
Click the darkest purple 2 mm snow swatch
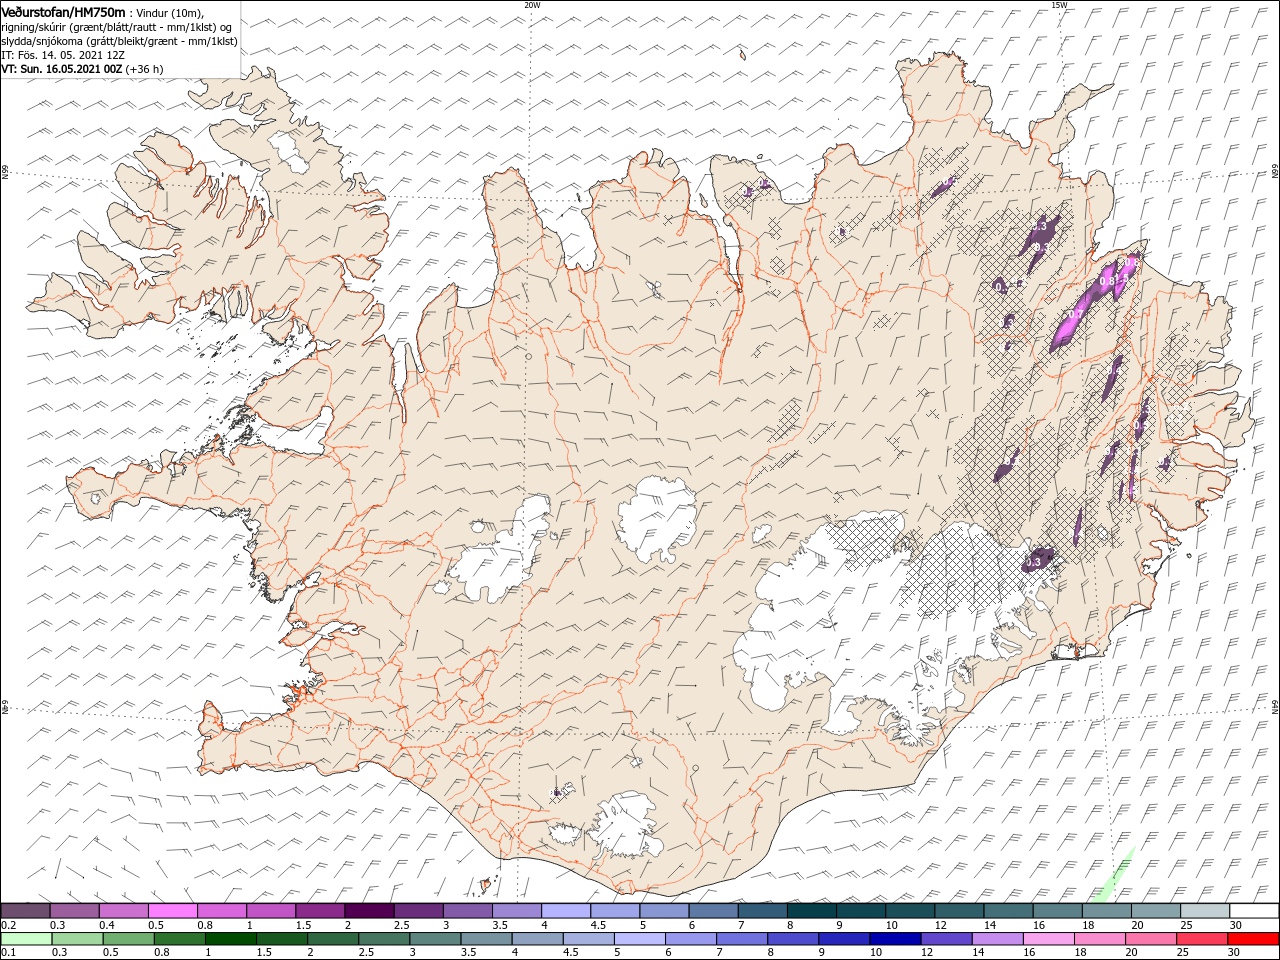click(369, 911)
